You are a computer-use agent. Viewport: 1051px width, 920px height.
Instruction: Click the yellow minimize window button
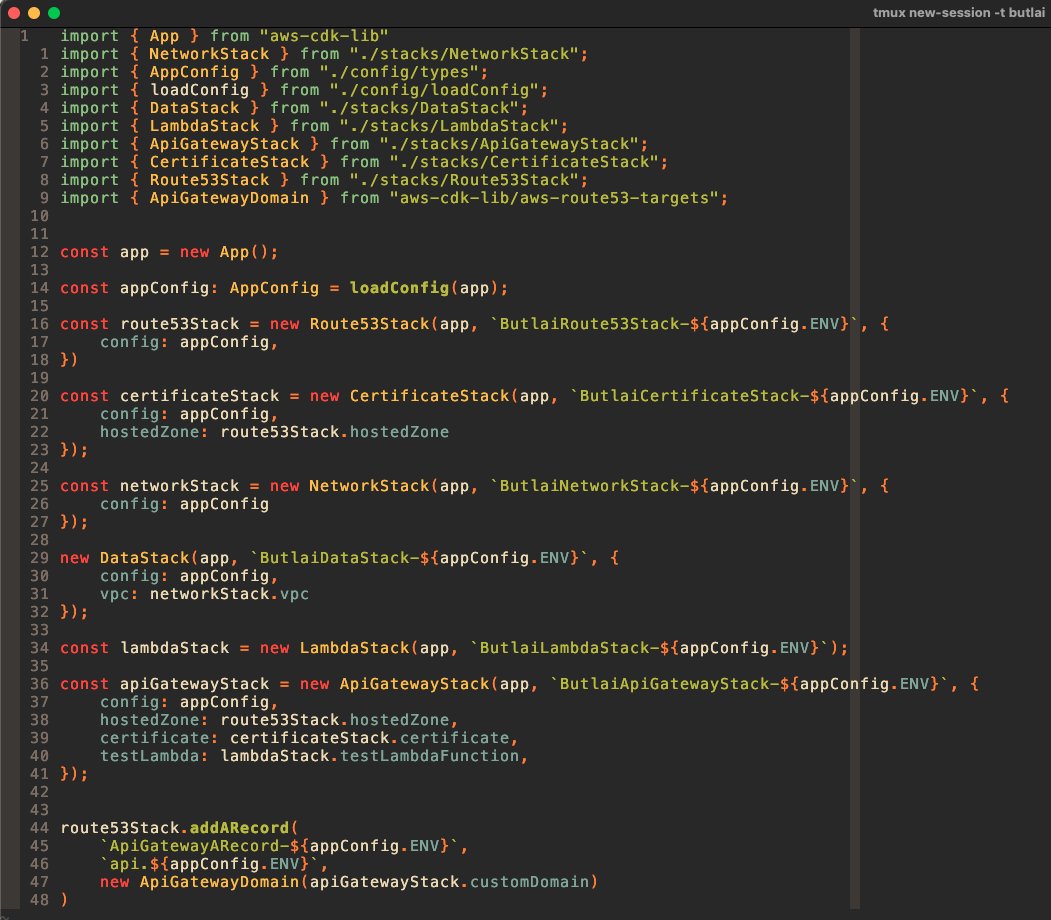point(34,13)
